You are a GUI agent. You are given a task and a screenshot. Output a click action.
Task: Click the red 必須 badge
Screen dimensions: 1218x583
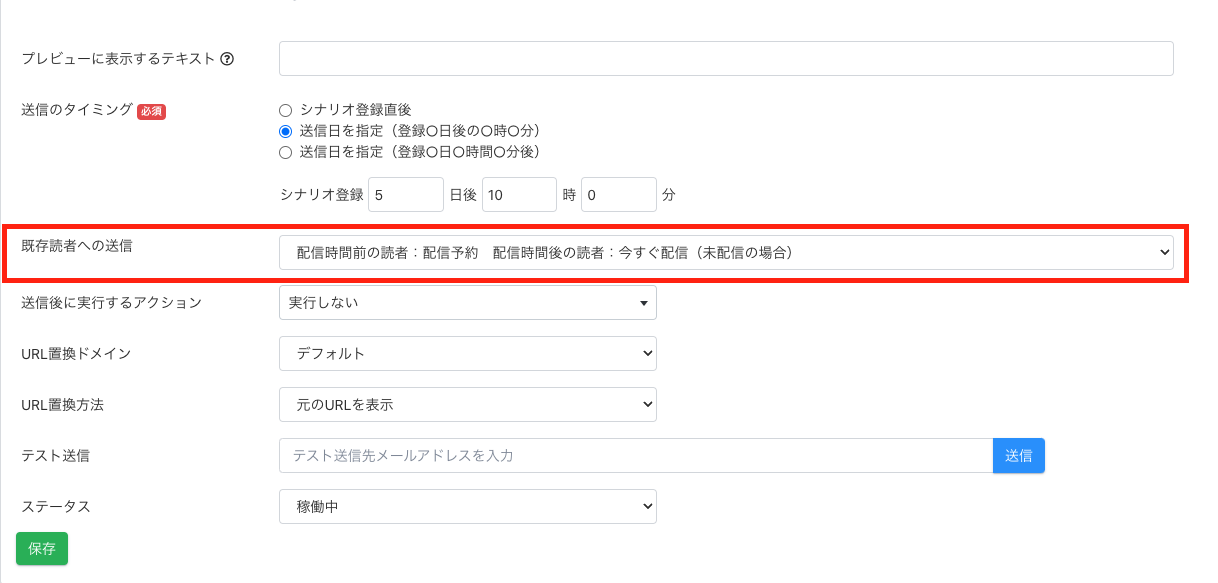pos(151,111)
